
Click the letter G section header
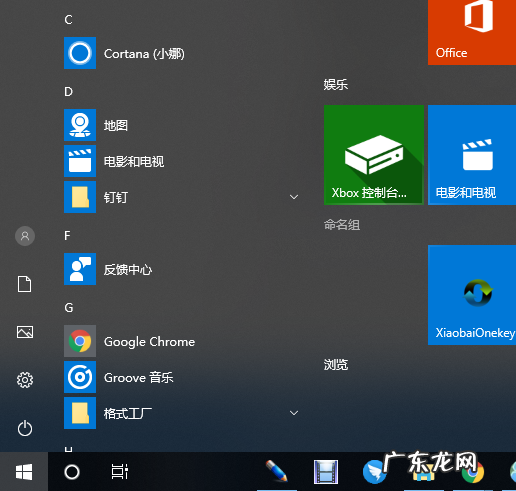coord(69,308)
